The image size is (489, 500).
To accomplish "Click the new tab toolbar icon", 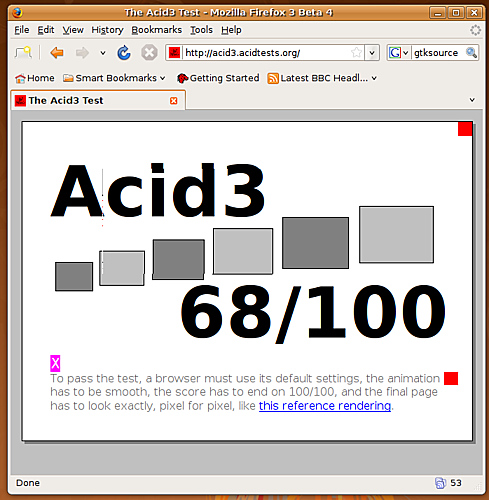I will pos(23,53).
